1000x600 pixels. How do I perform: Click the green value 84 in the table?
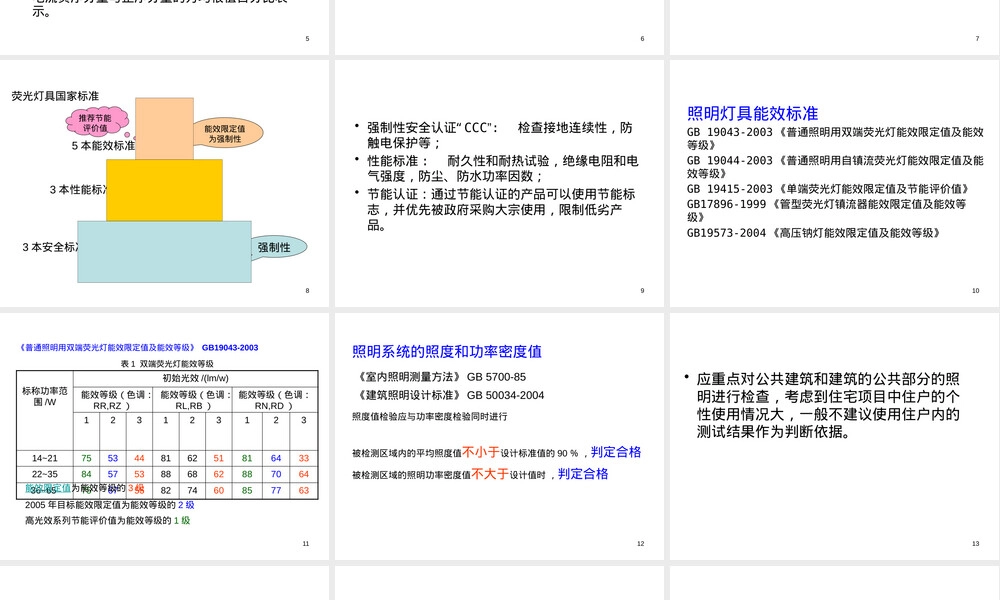[86, 474]
